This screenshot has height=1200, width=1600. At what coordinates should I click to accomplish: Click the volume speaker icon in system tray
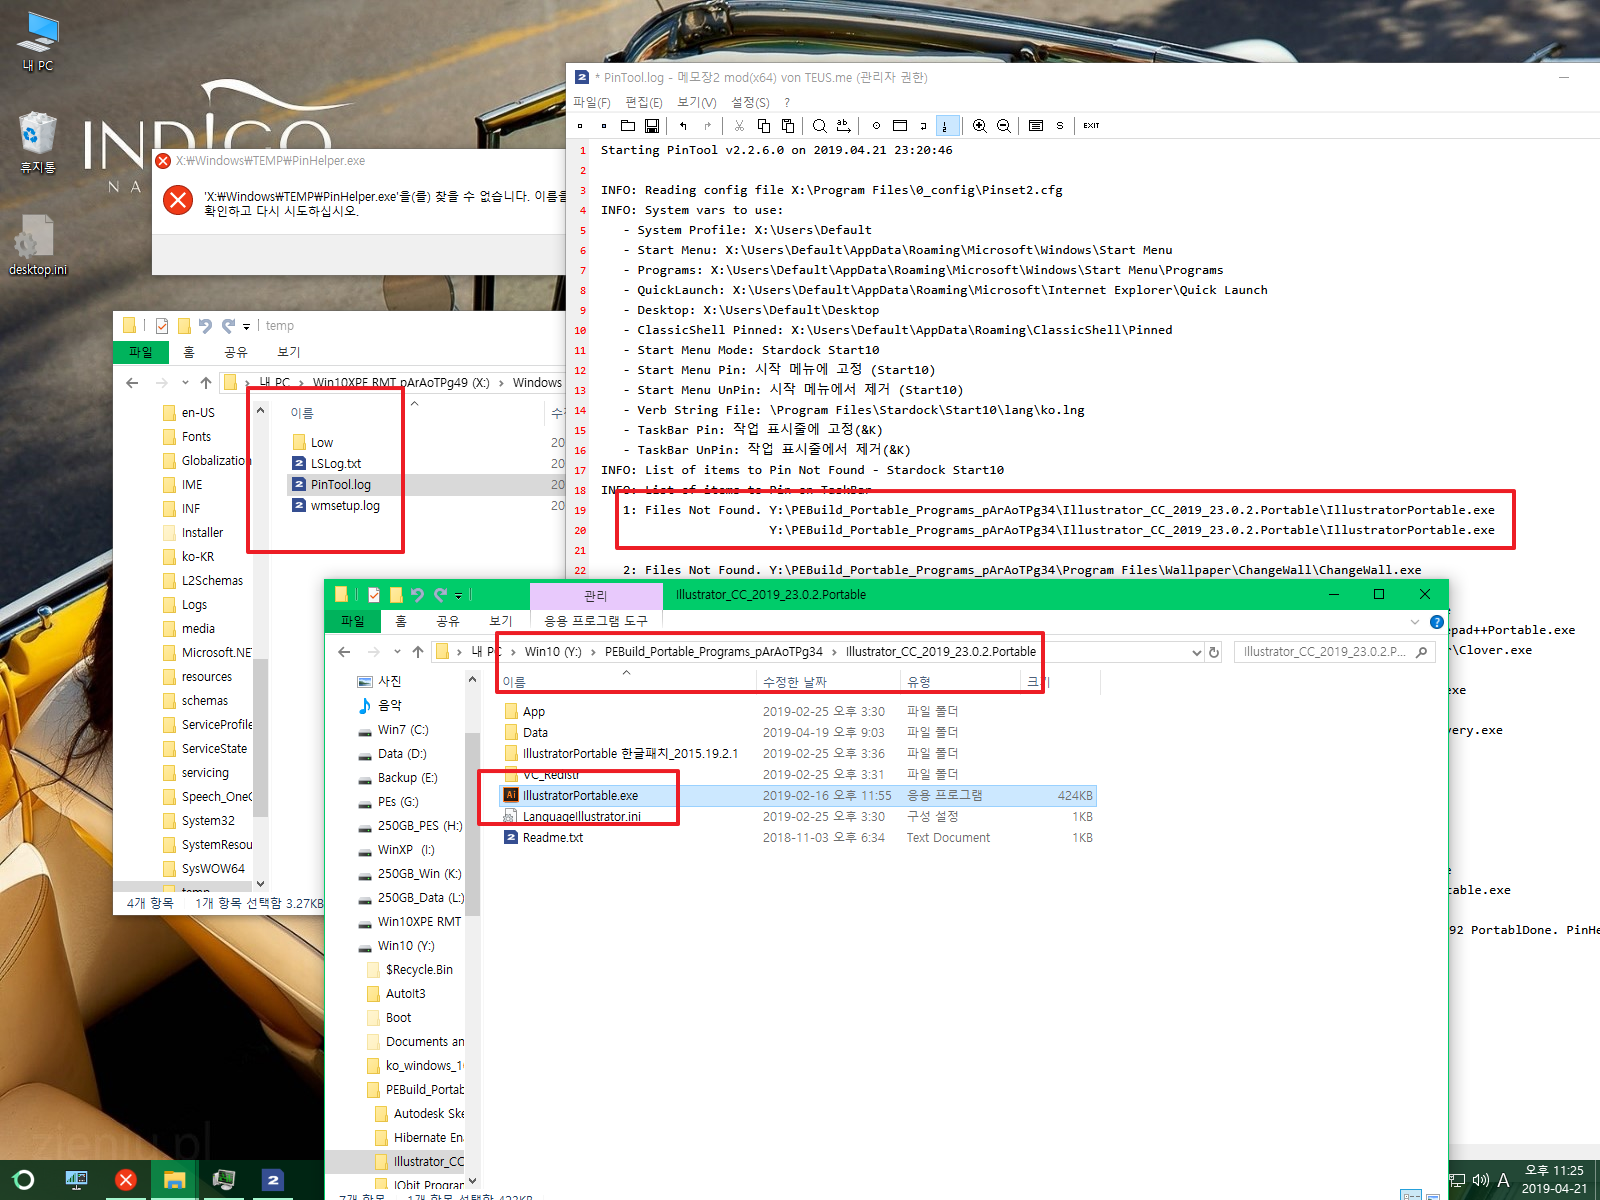1480,1180
